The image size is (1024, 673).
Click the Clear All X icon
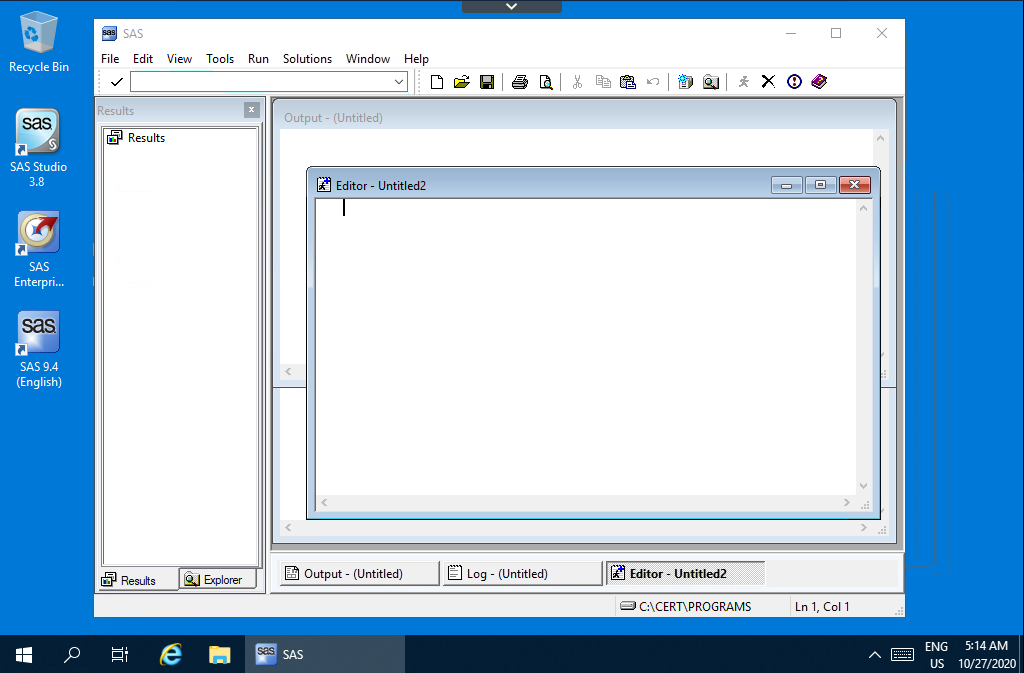[768, 82]
